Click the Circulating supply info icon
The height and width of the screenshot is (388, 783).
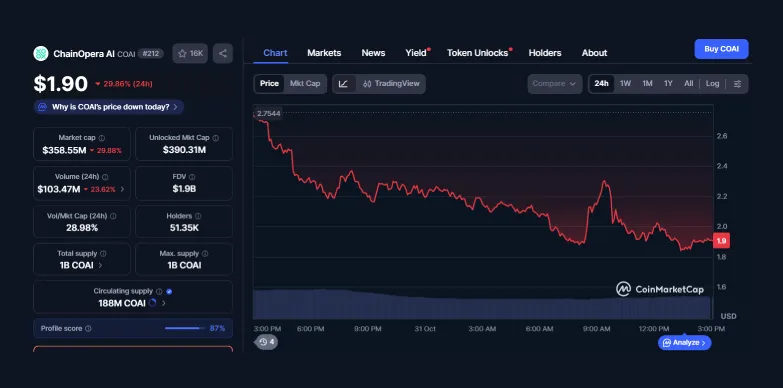tap(159, 291)
